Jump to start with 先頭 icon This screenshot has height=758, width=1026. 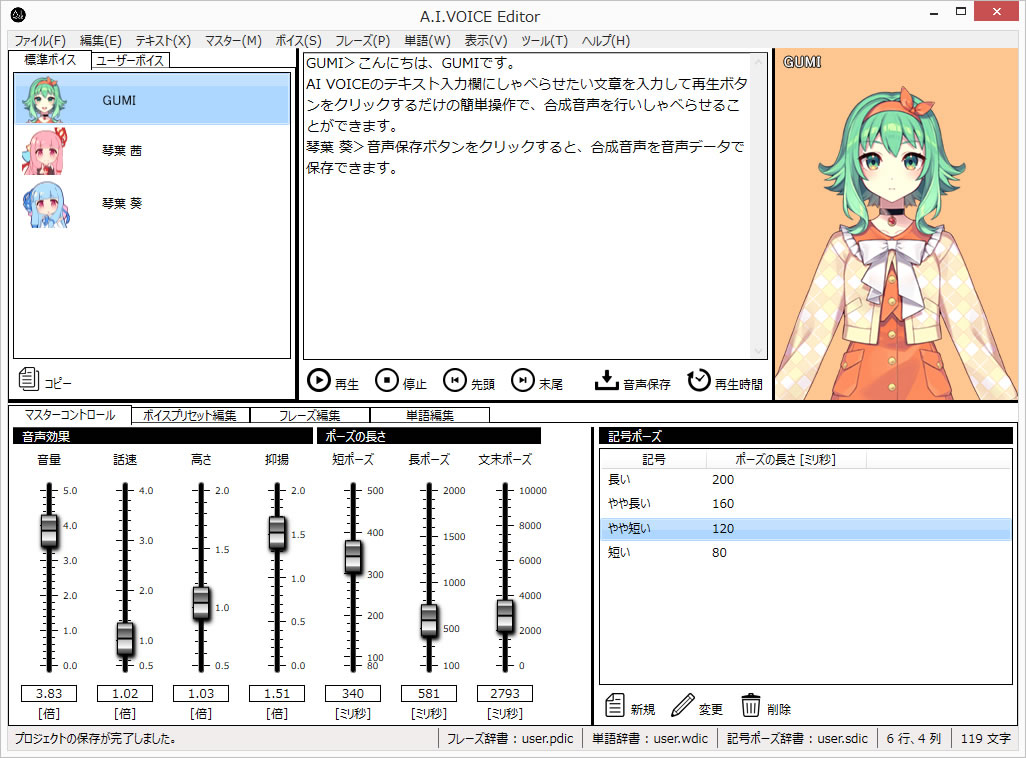click(455, 380)
